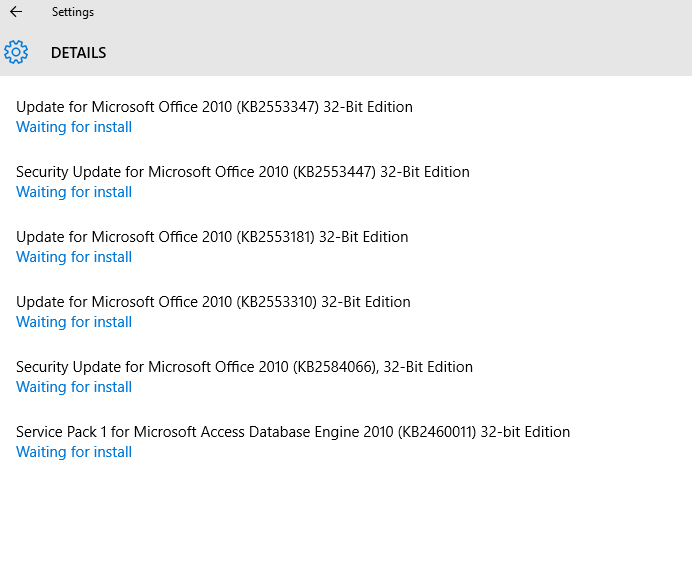Open the KB2553181 Office 2010 update entry

point(212,237)
